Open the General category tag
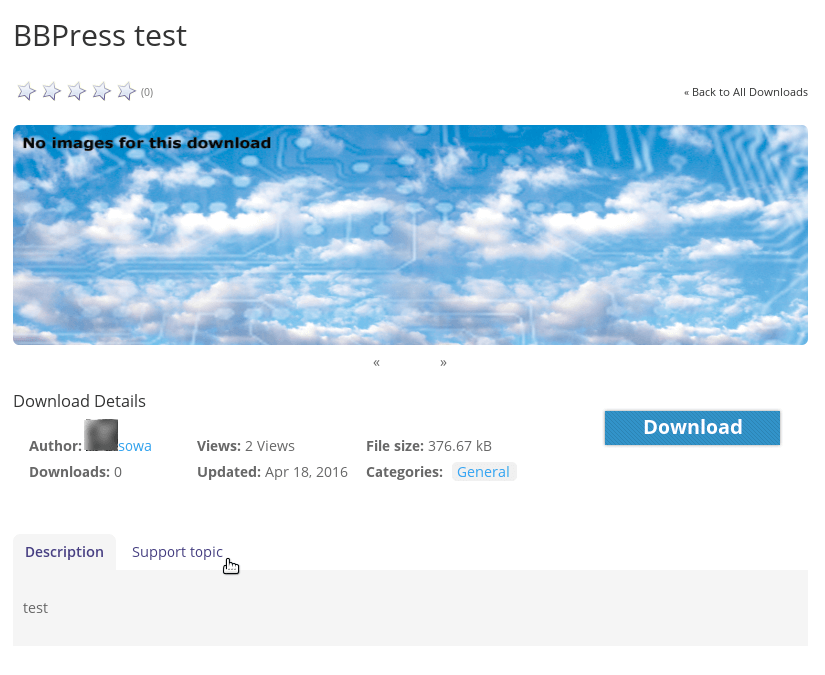The image size is (825, 675). 483,472
